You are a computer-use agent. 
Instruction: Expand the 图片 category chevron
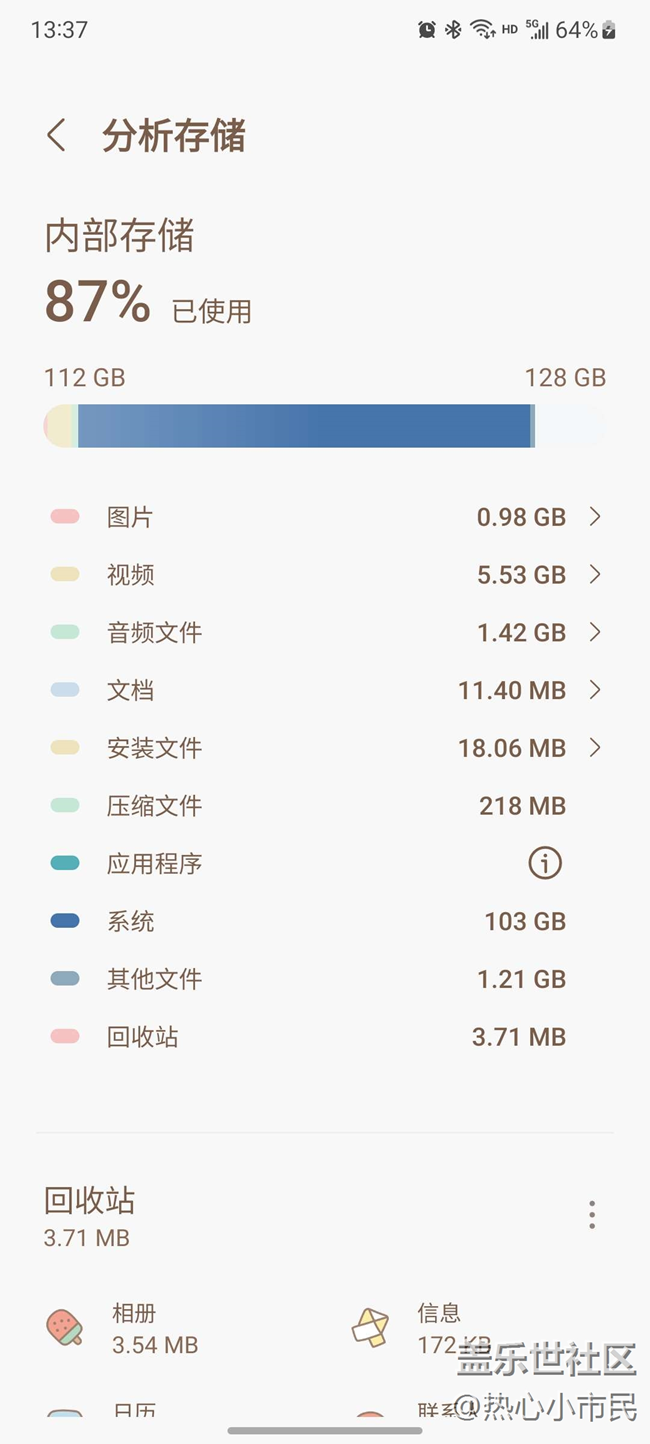point(595,517)
